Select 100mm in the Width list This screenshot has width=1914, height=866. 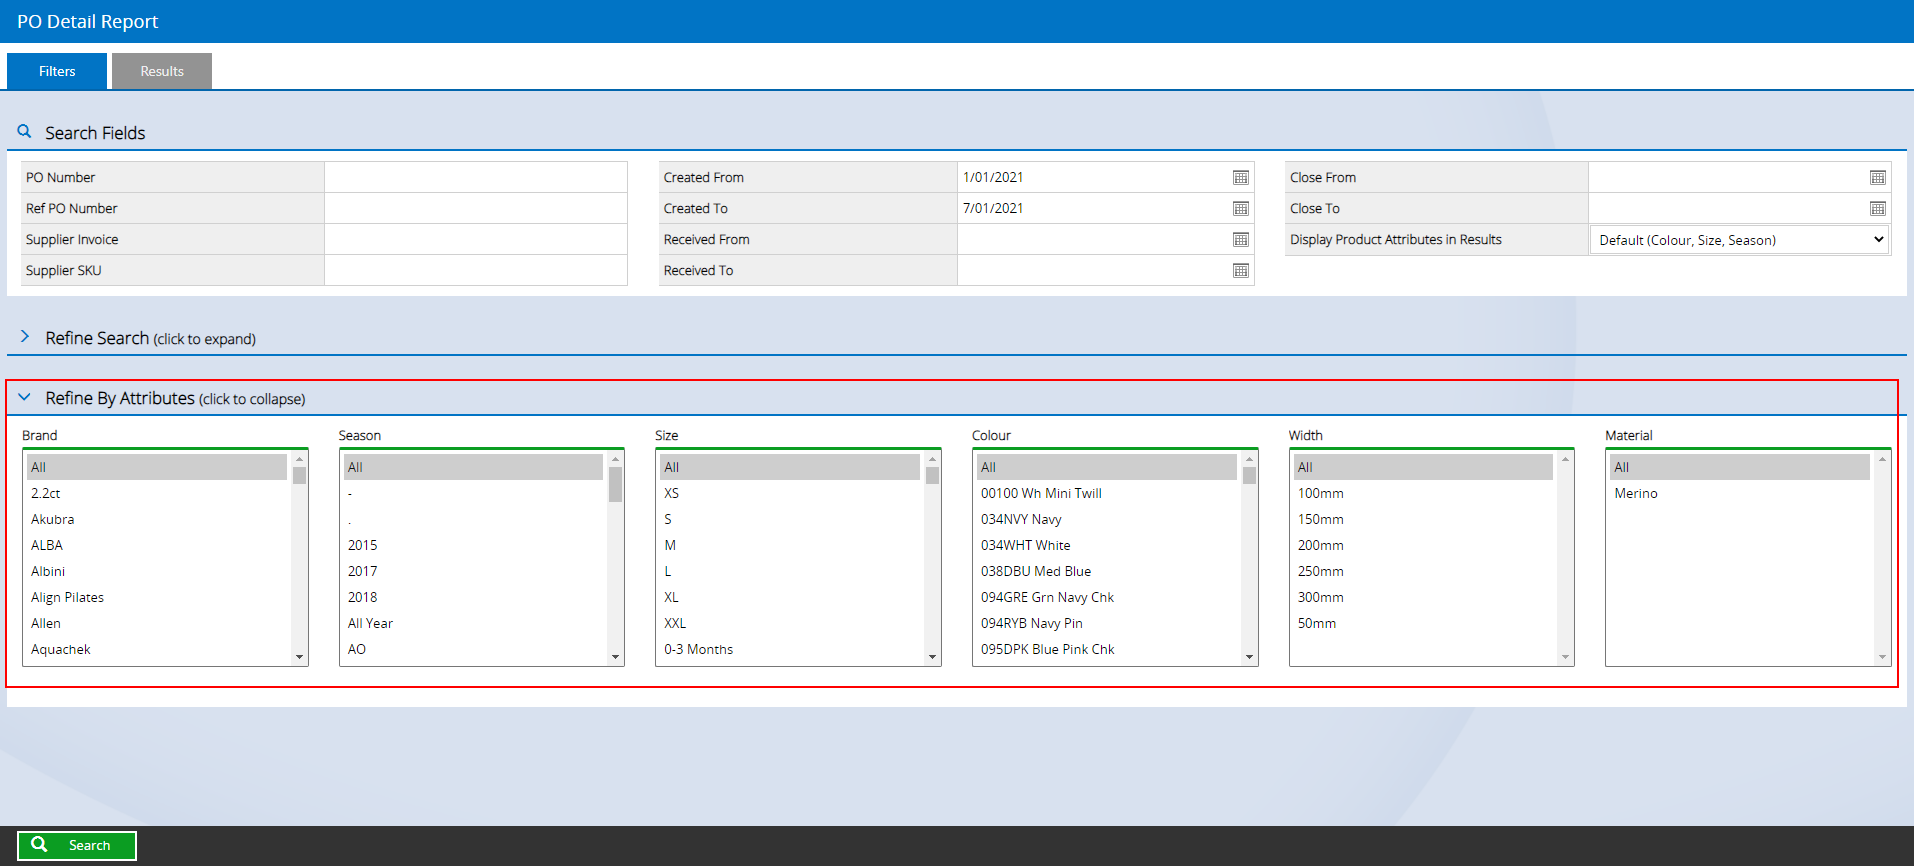[x=1423, y=493]
